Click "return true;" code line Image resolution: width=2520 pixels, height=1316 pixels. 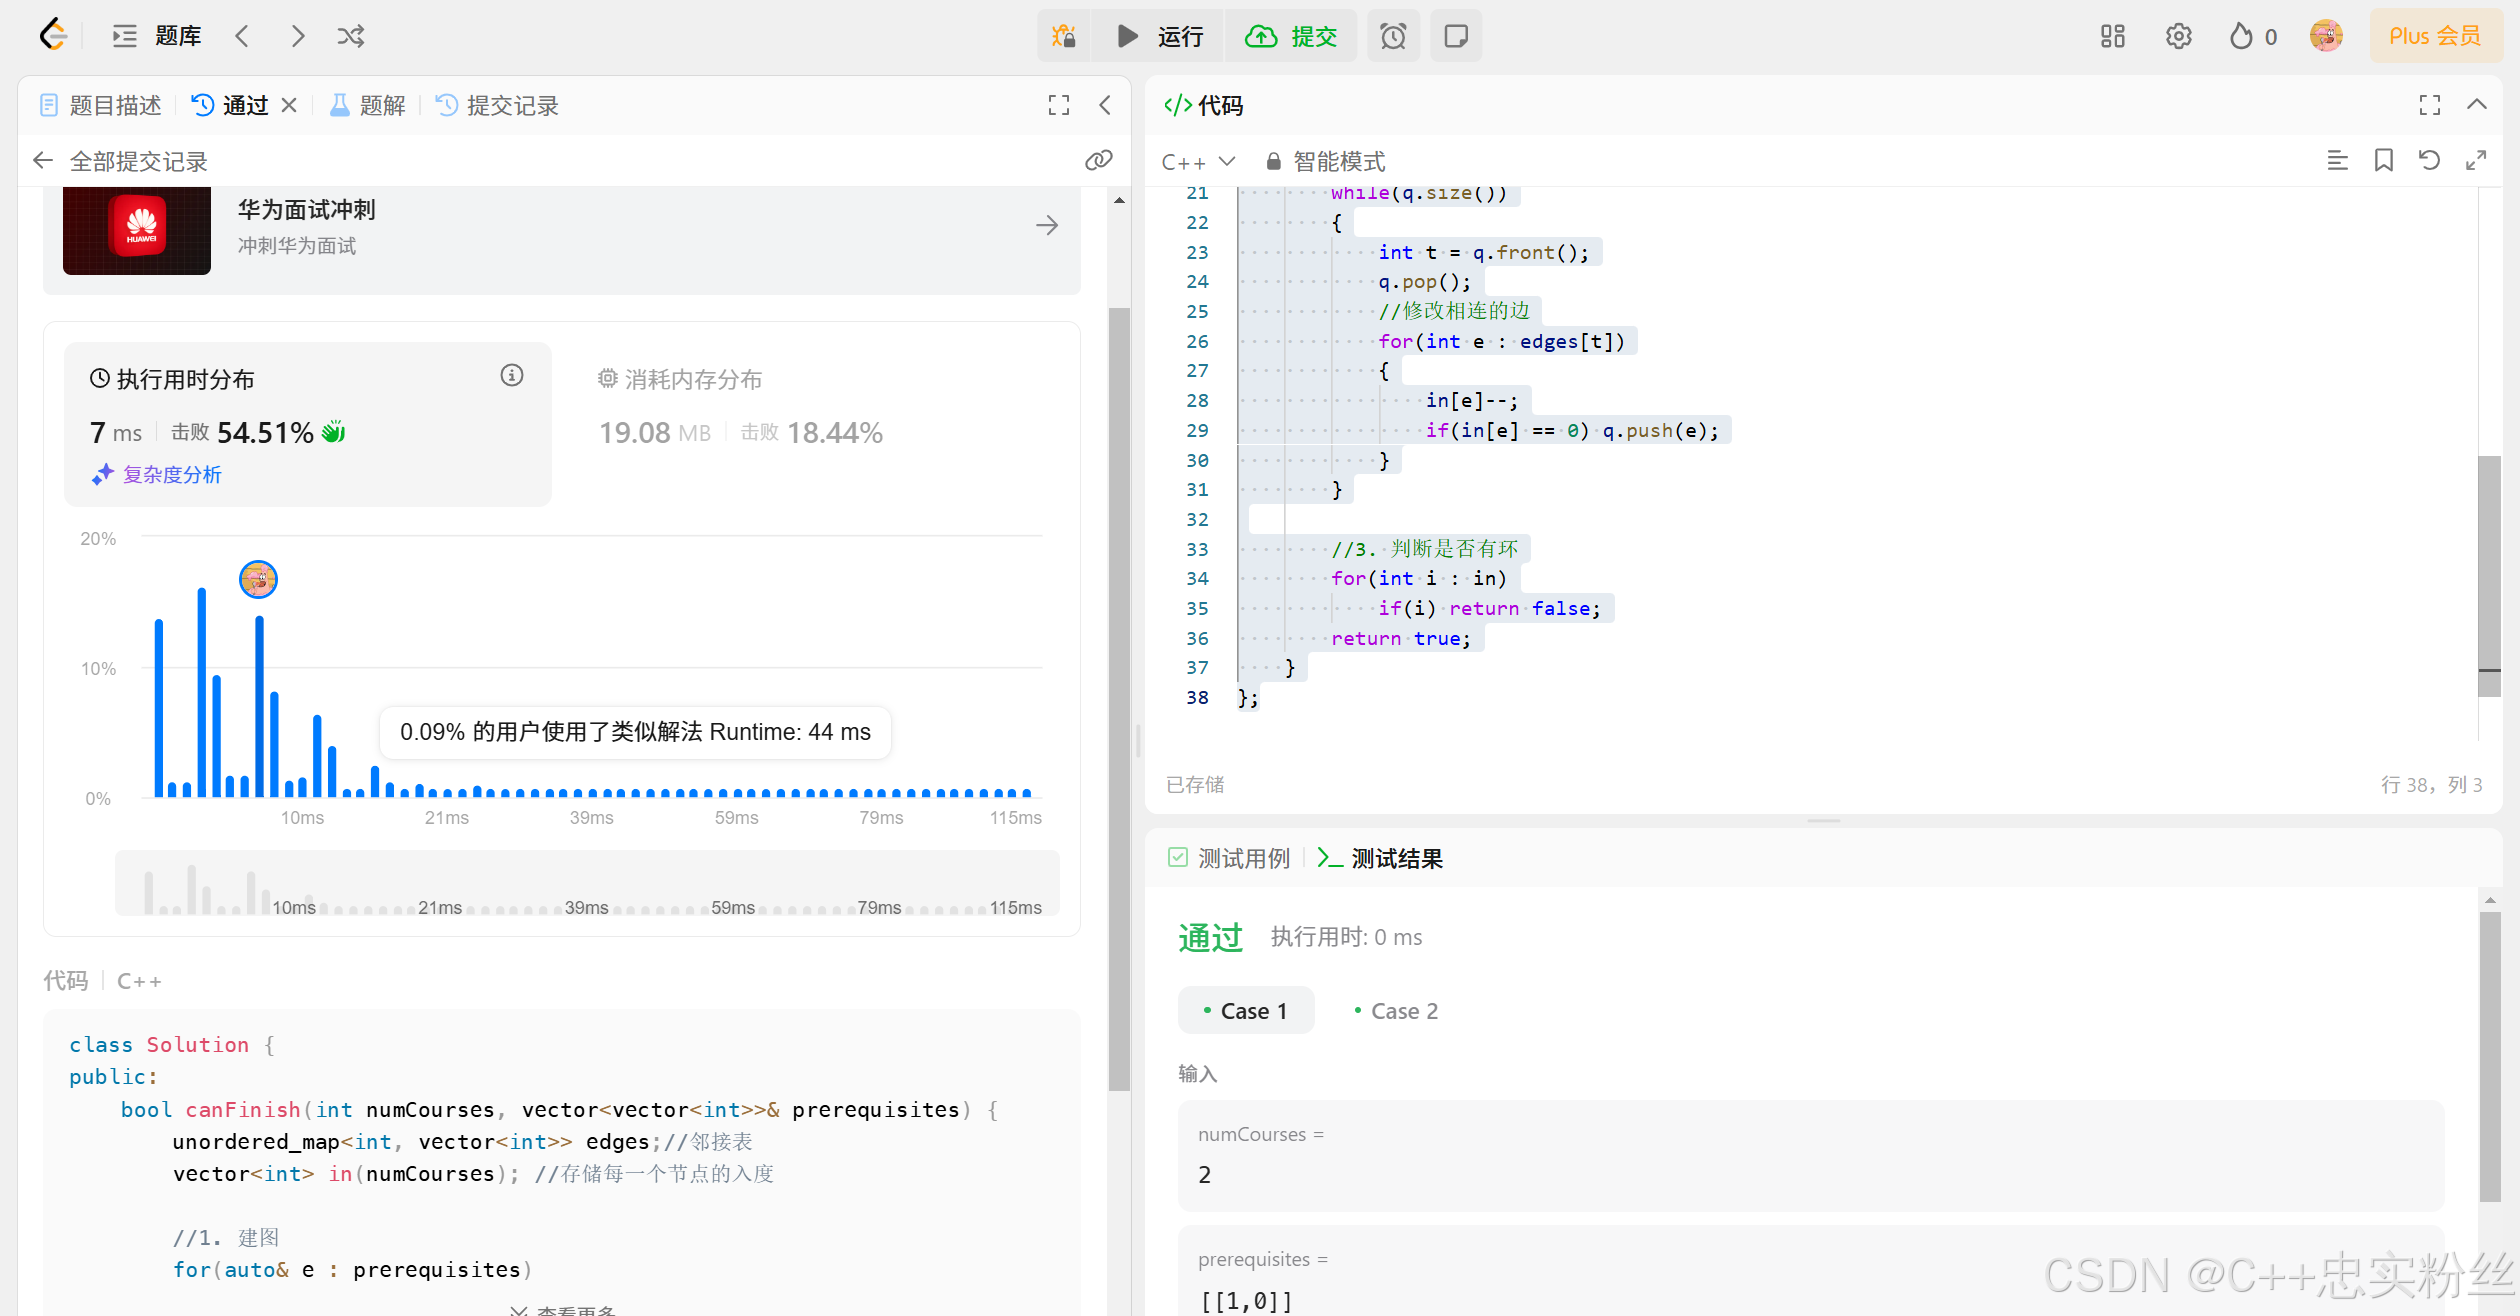[x=1401, y=638]
